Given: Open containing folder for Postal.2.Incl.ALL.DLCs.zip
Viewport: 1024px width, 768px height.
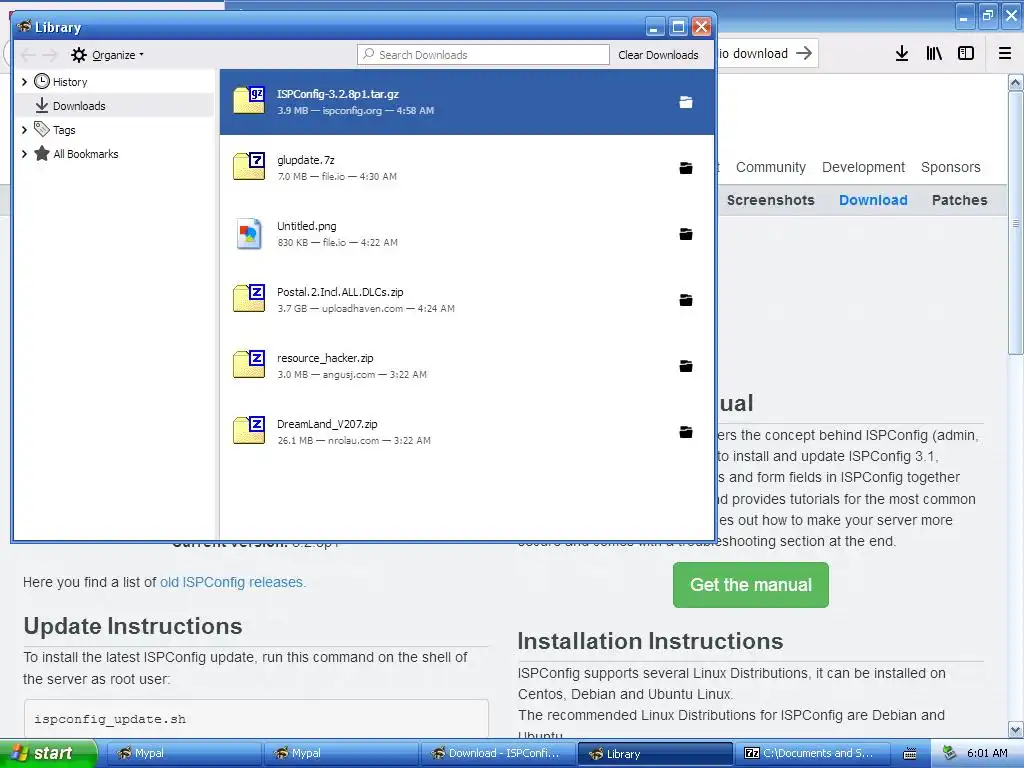Looking at the screenshot, I should coord(685,300).
